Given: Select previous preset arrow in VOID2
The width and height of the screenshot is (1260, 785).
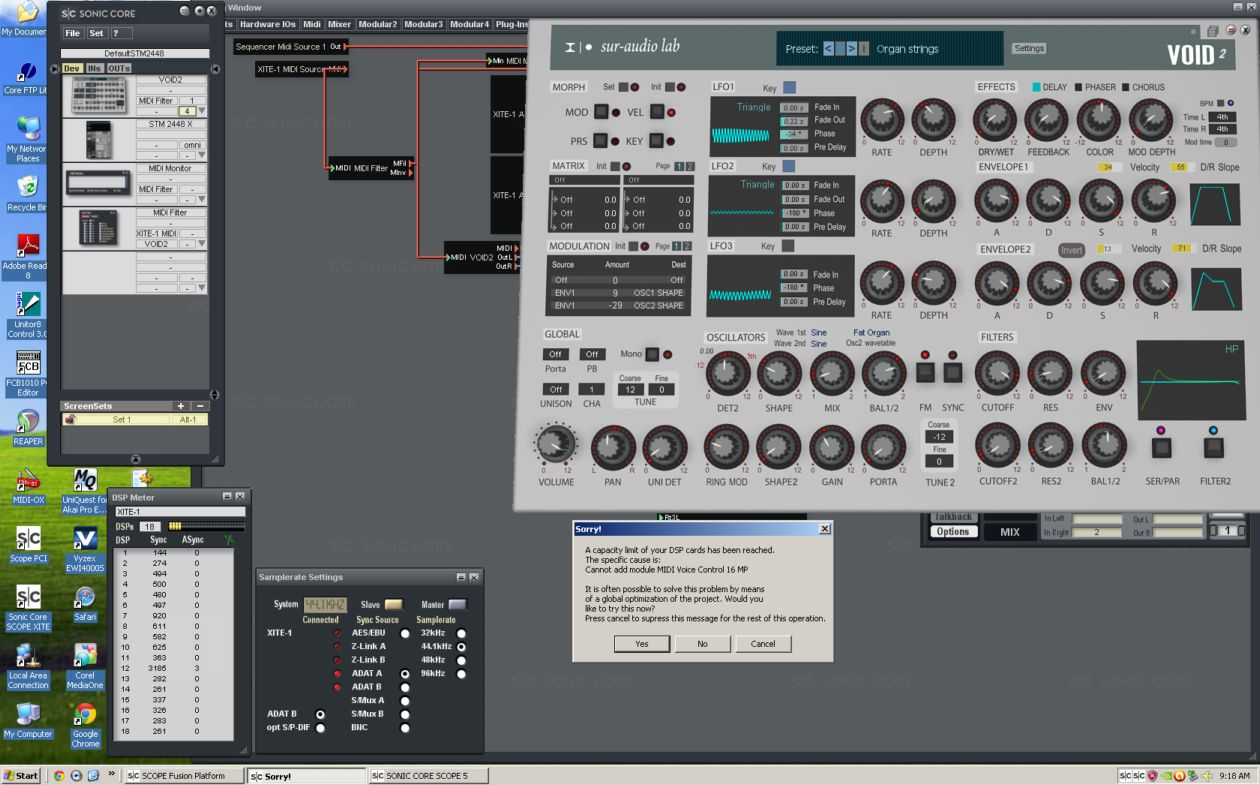Looking at the screenshot, I should click(x=829, y=48).
